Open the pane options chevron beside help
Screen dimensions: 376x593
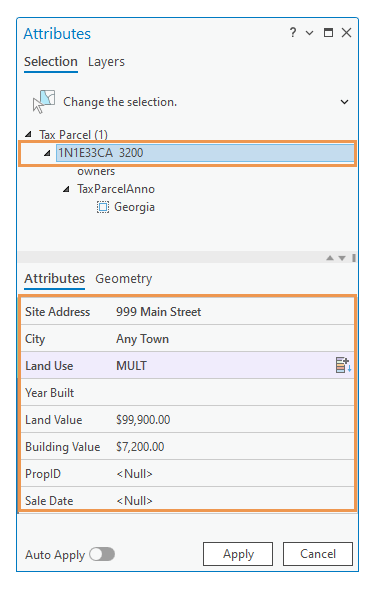309,33
